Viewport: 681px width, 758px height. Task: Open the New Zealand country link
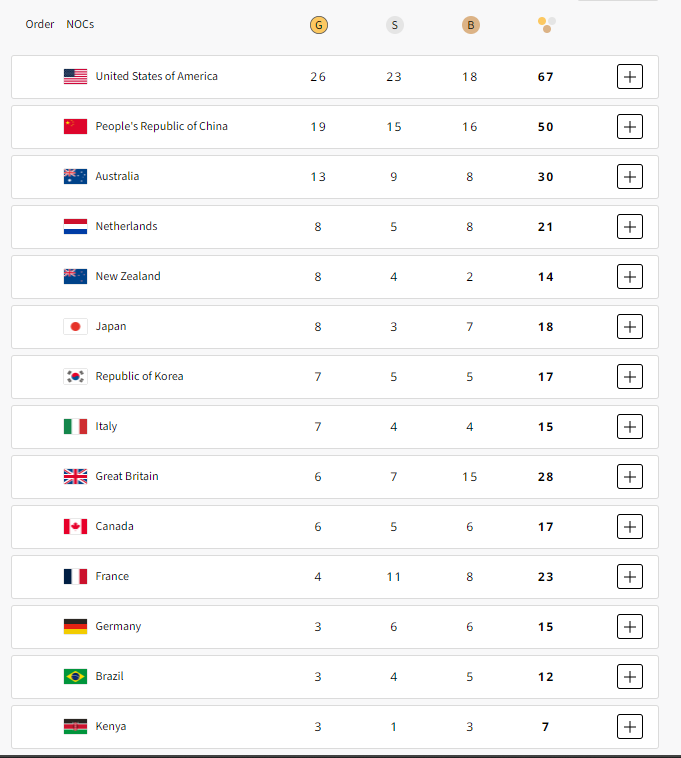click(128, 276)
